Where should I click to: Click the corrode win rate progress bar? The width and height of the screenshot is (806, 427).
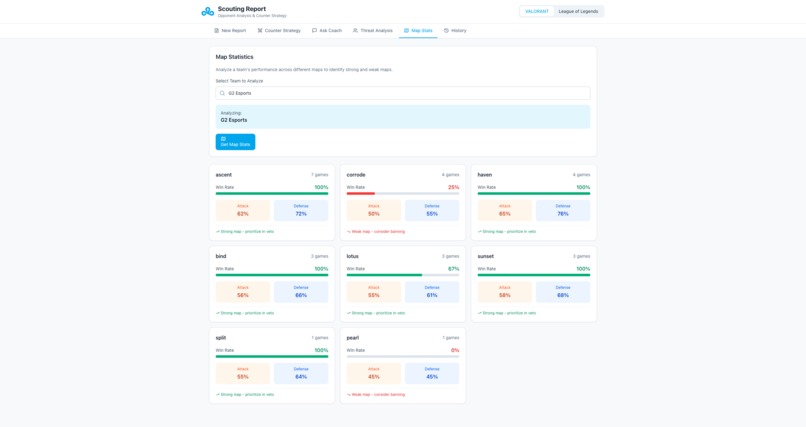point(403,194)
